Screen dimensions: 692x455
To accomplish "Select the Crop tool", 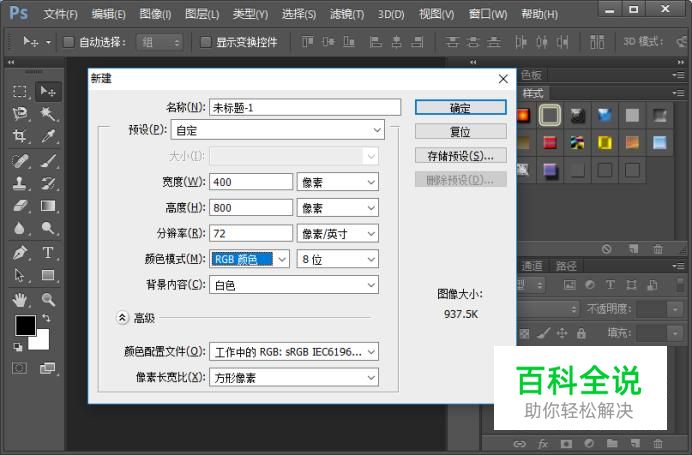I will tap(20, 137).
